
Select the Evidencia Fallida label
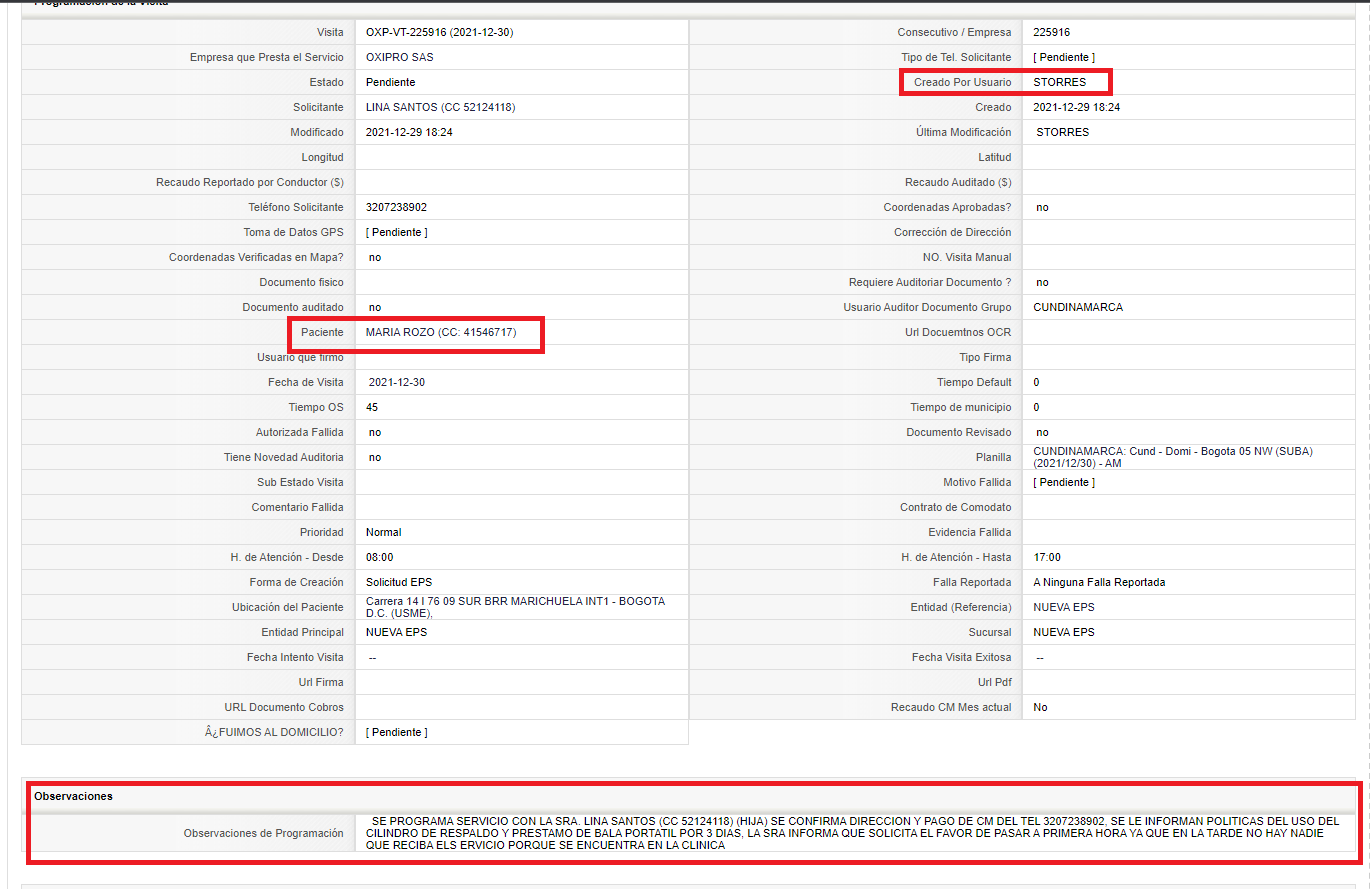coord(969,532)
